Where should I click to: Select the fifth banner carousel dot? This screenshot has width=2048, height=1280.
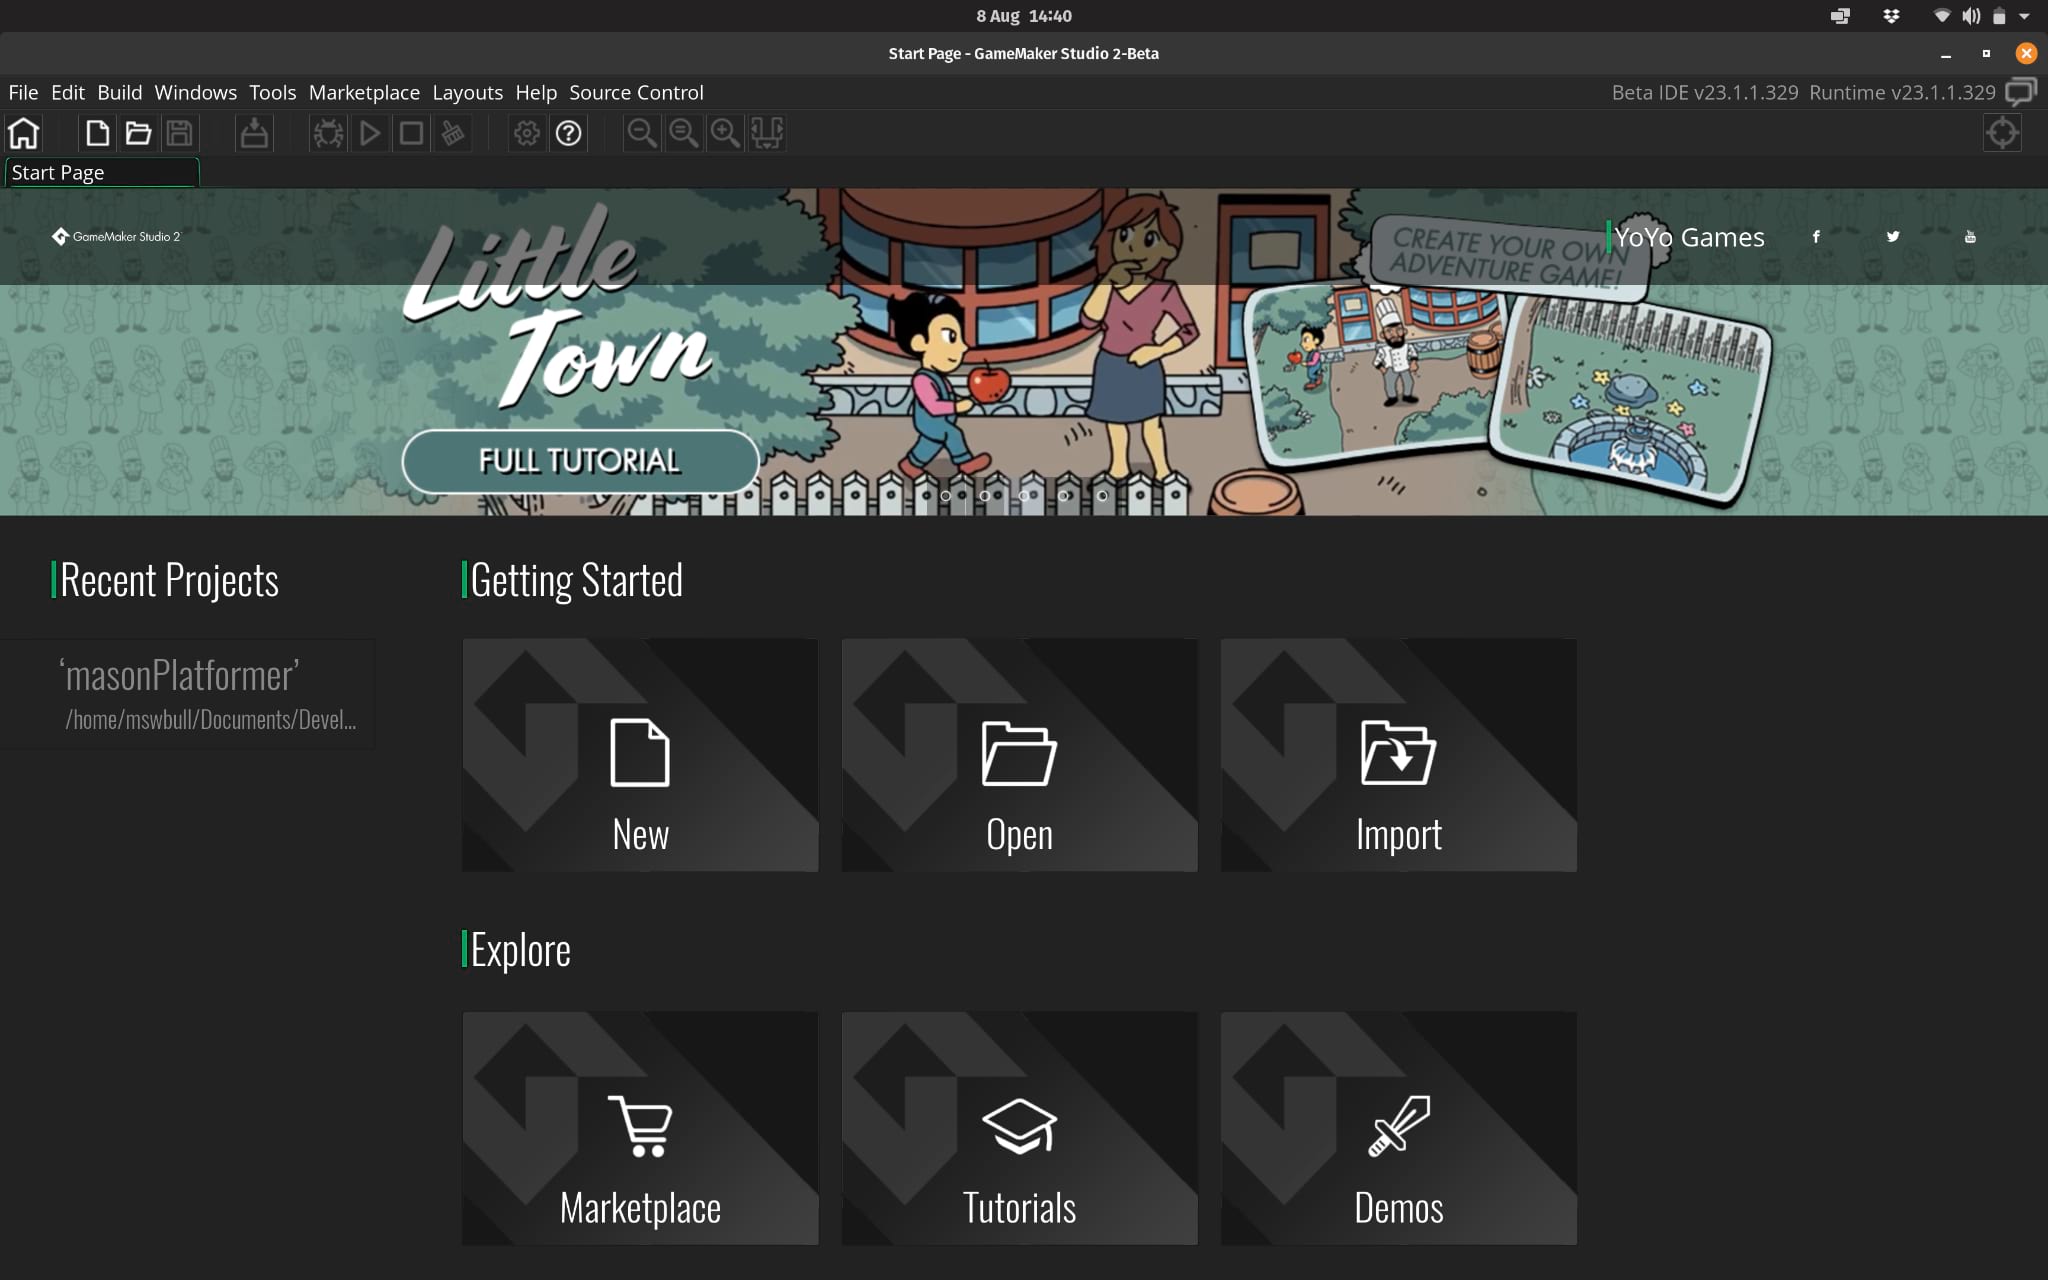pyautogui.click(x=1102, y=495)
